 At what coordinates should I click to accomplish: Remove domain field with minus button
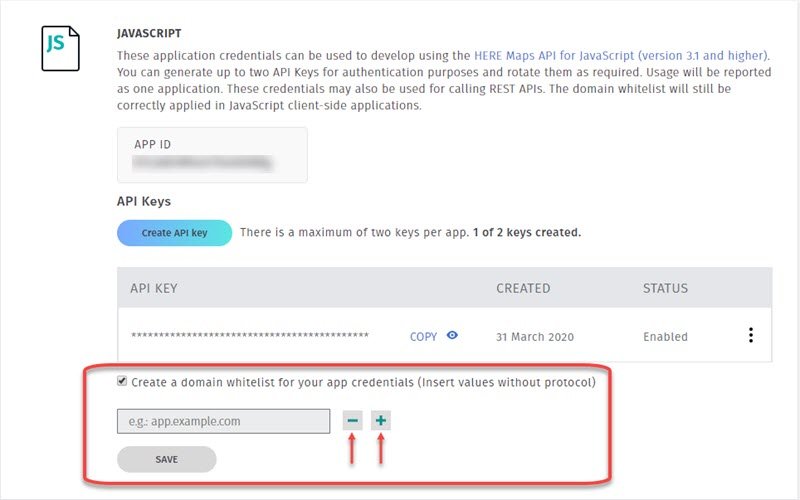[x=353, y=421]
